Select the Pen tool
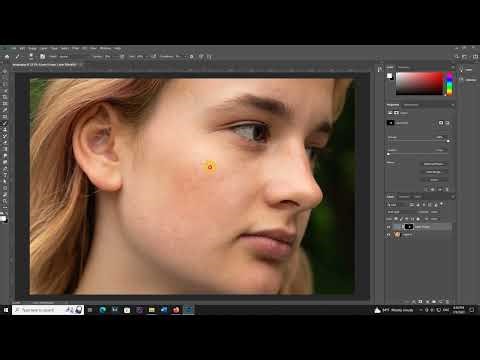Screen dimensions: 480x360 (5, 168)
